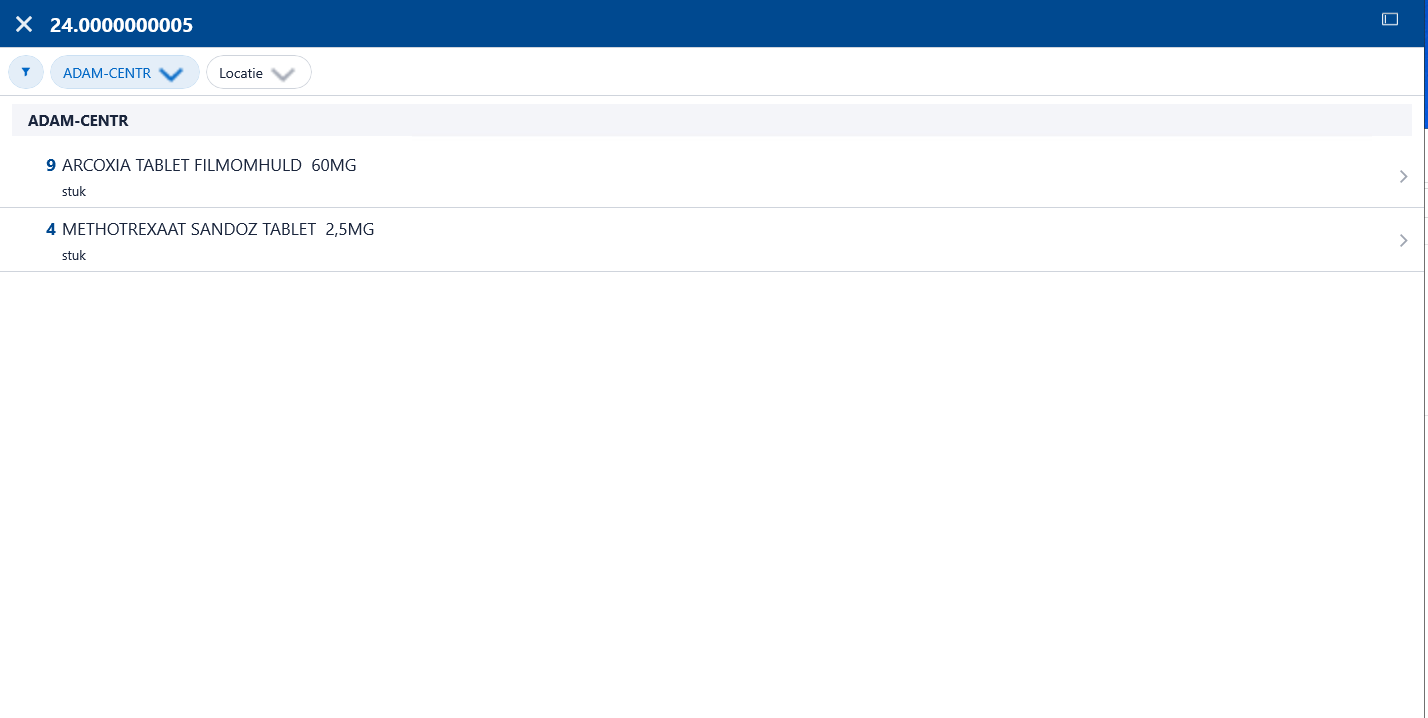Expand the ADAM-CENTR filter dropdown

pyautogui.click(x=125, y=72)
